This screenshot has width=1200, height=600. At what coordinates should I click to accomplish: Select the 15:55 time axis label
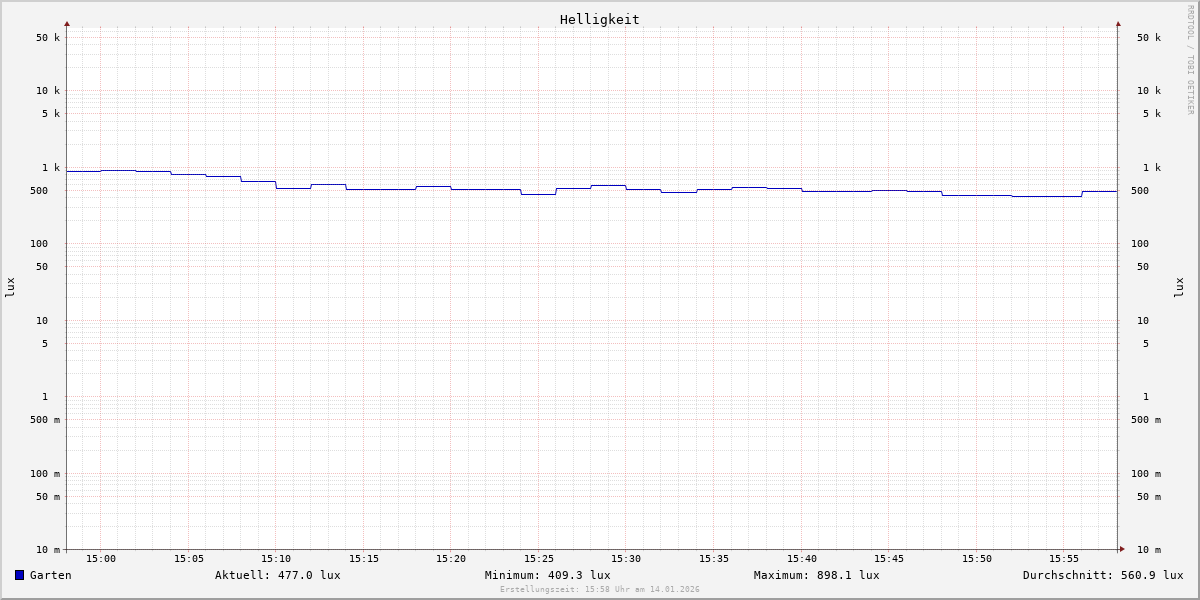[x=1064, y=559]
